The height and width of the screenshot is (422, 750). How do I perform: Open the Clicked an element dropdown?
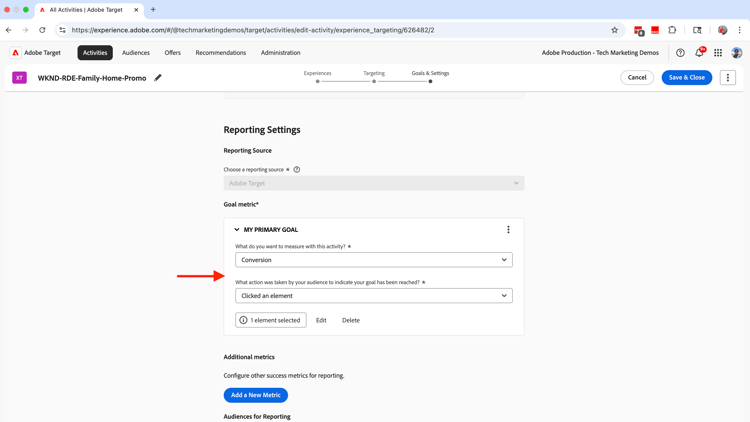(374, 296)
